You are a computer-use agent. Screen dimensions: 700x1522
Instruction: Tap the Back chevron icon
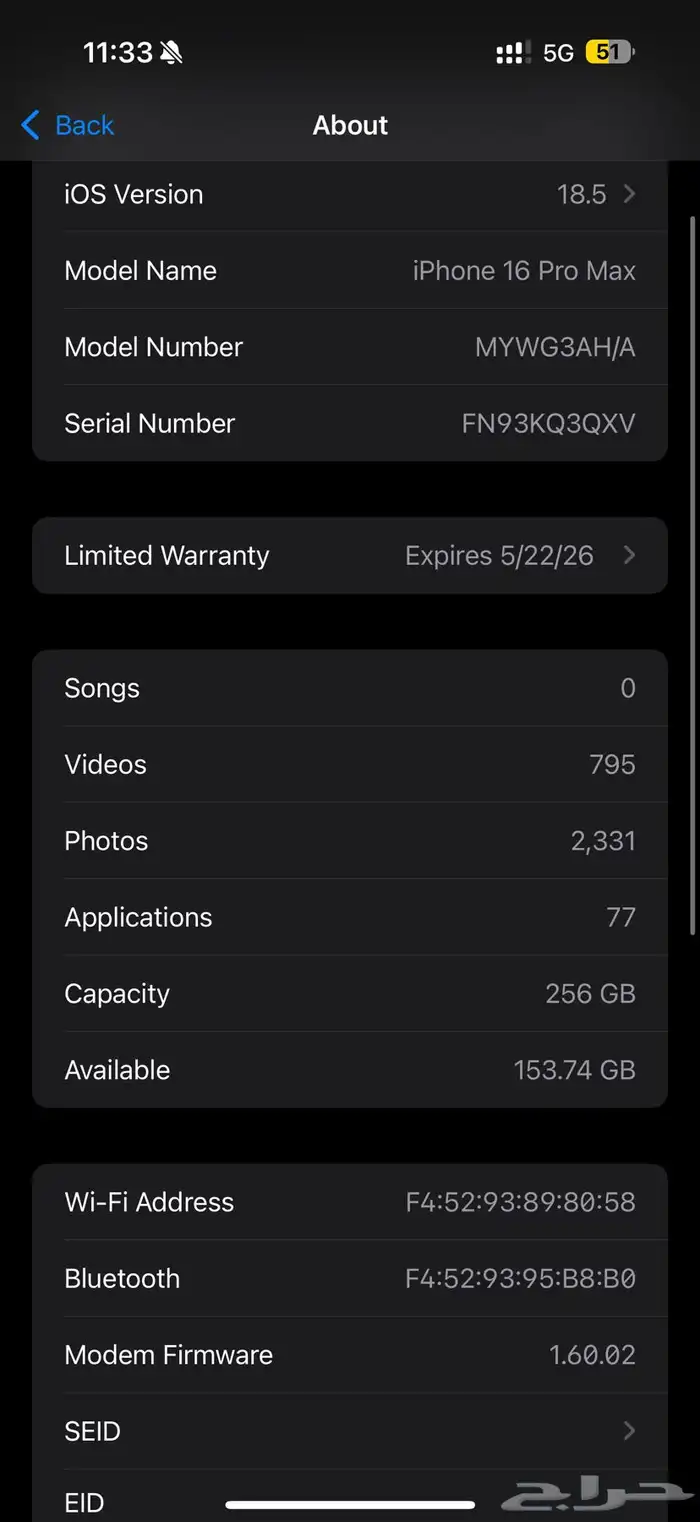point(30,125)
